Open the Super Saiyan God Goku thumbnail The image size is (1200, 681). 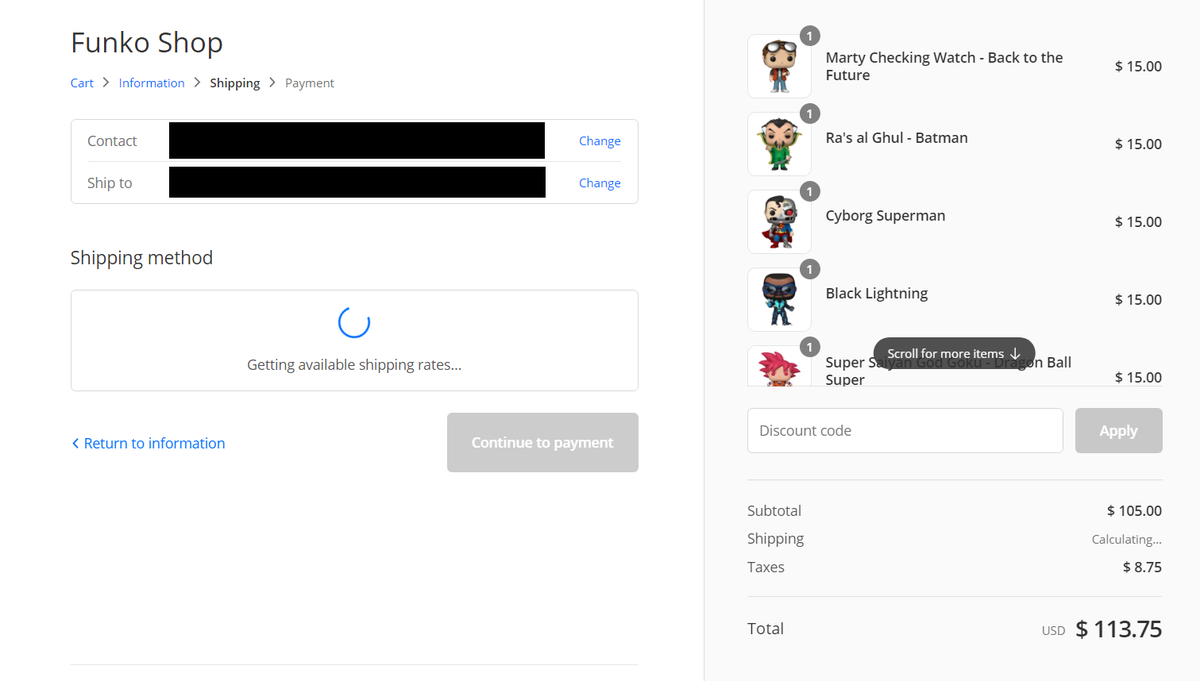tap(779, 366)
